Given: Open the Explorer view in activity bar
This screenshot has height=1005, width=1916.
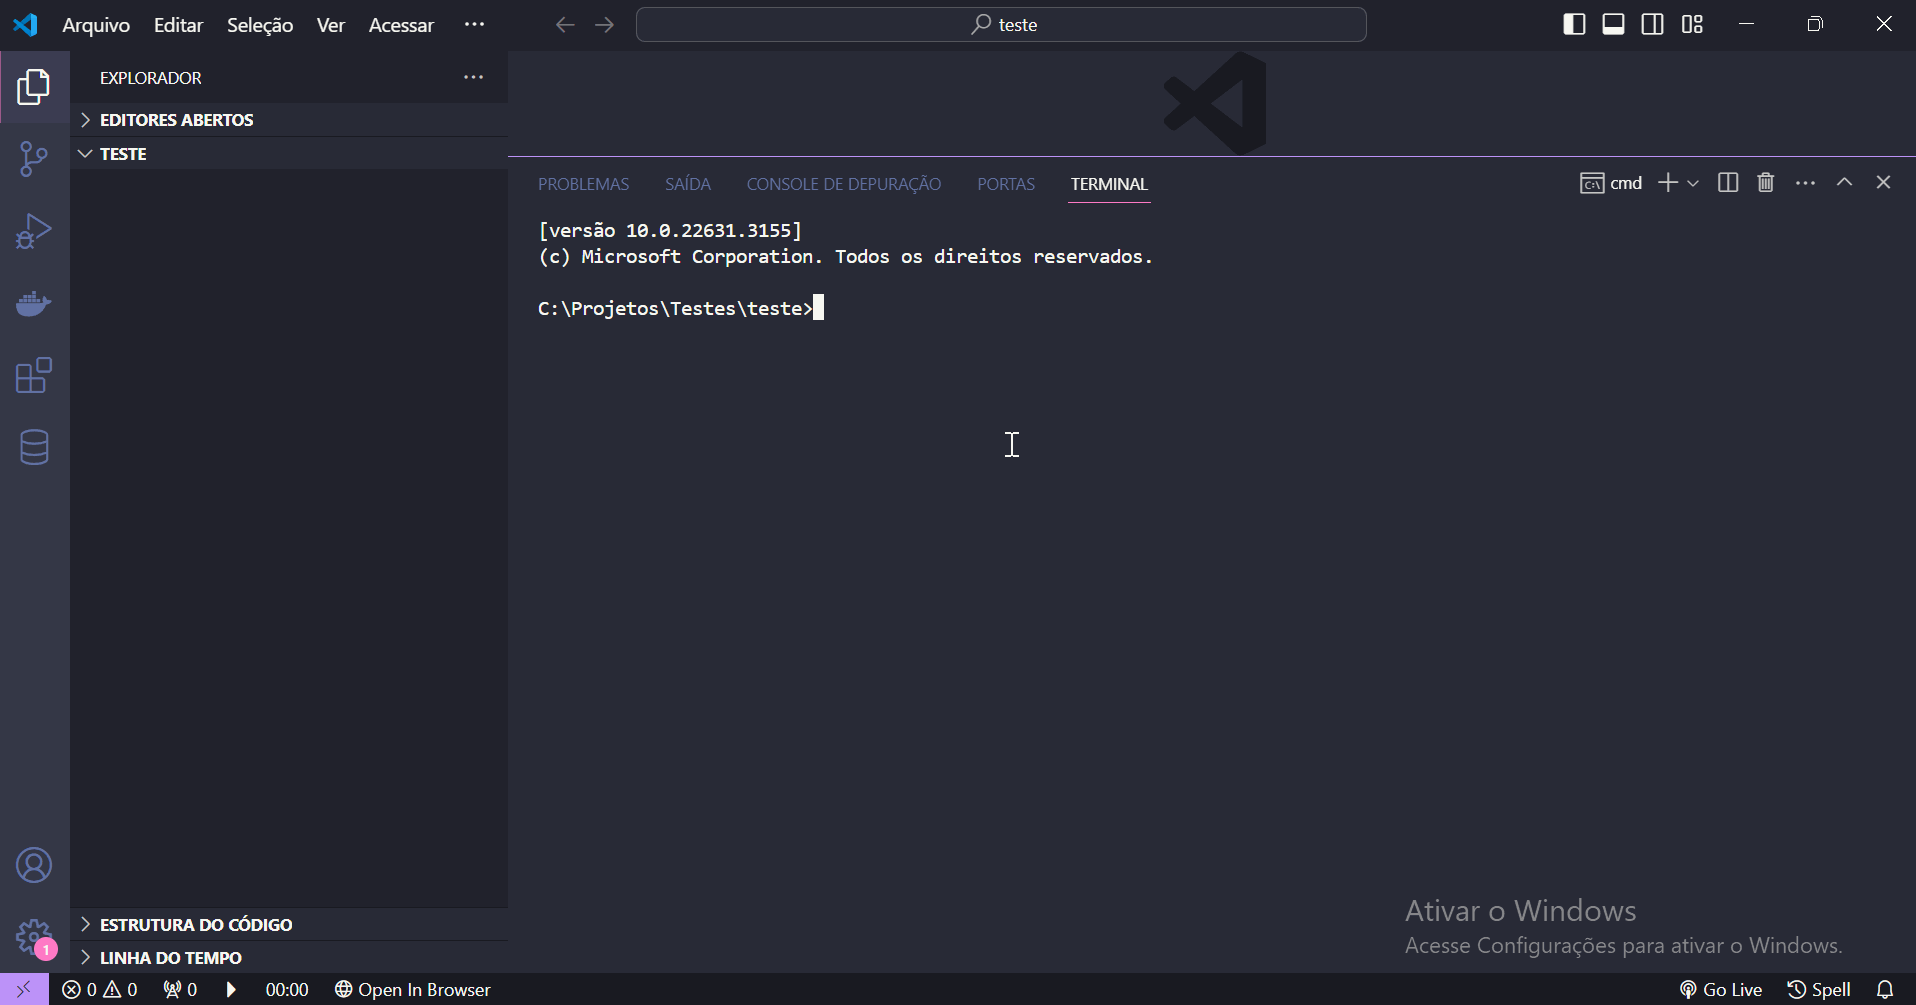Looking at the screenshot, I should pyautogui.click(x=34, y=88).
